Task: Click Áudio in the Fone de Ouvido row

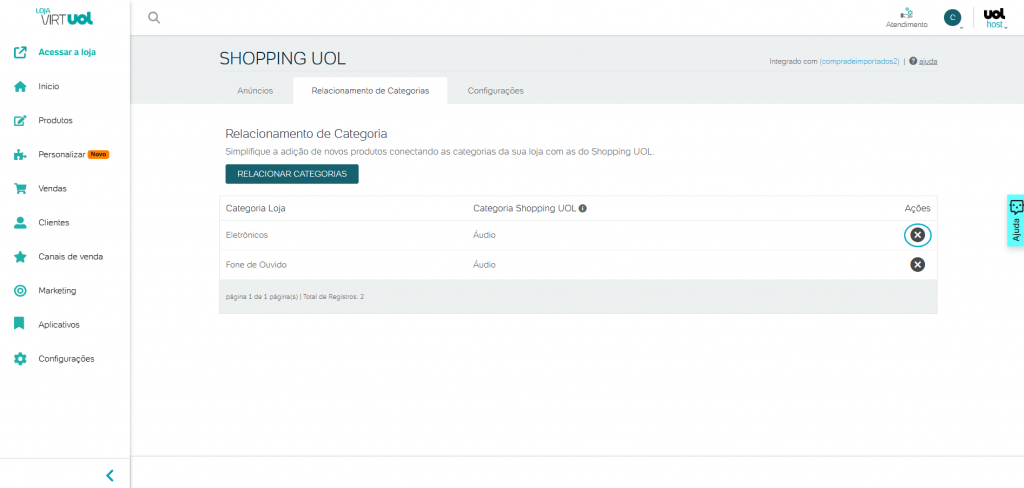Action: (484, 265)
